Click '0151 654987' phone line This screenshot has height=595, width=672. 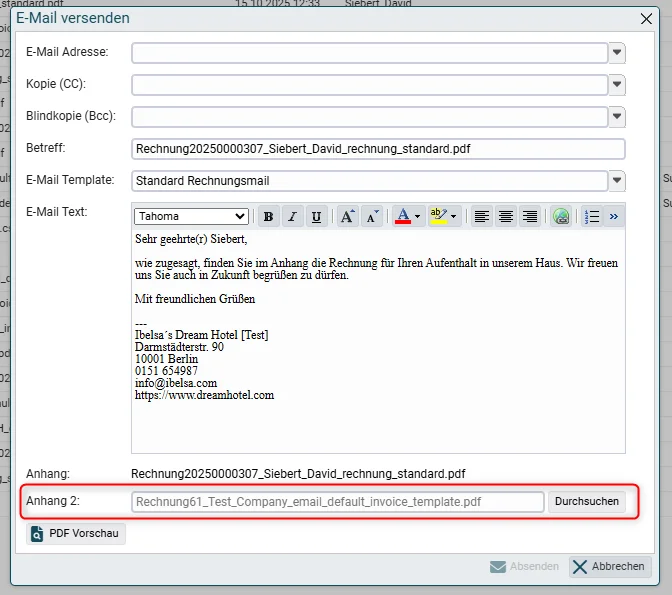(166, 371)
